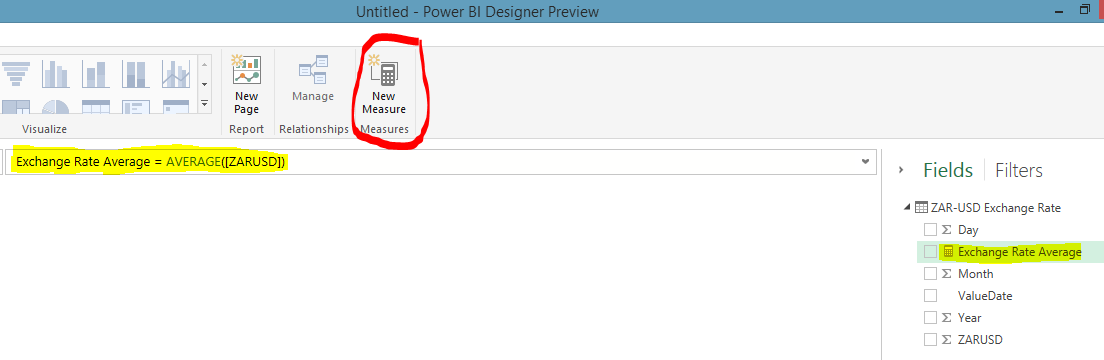Image resolution: width=1104 pixels, height=360 pixels.
Task: Click the sigma icon next to Month
Action: point(947,273)
